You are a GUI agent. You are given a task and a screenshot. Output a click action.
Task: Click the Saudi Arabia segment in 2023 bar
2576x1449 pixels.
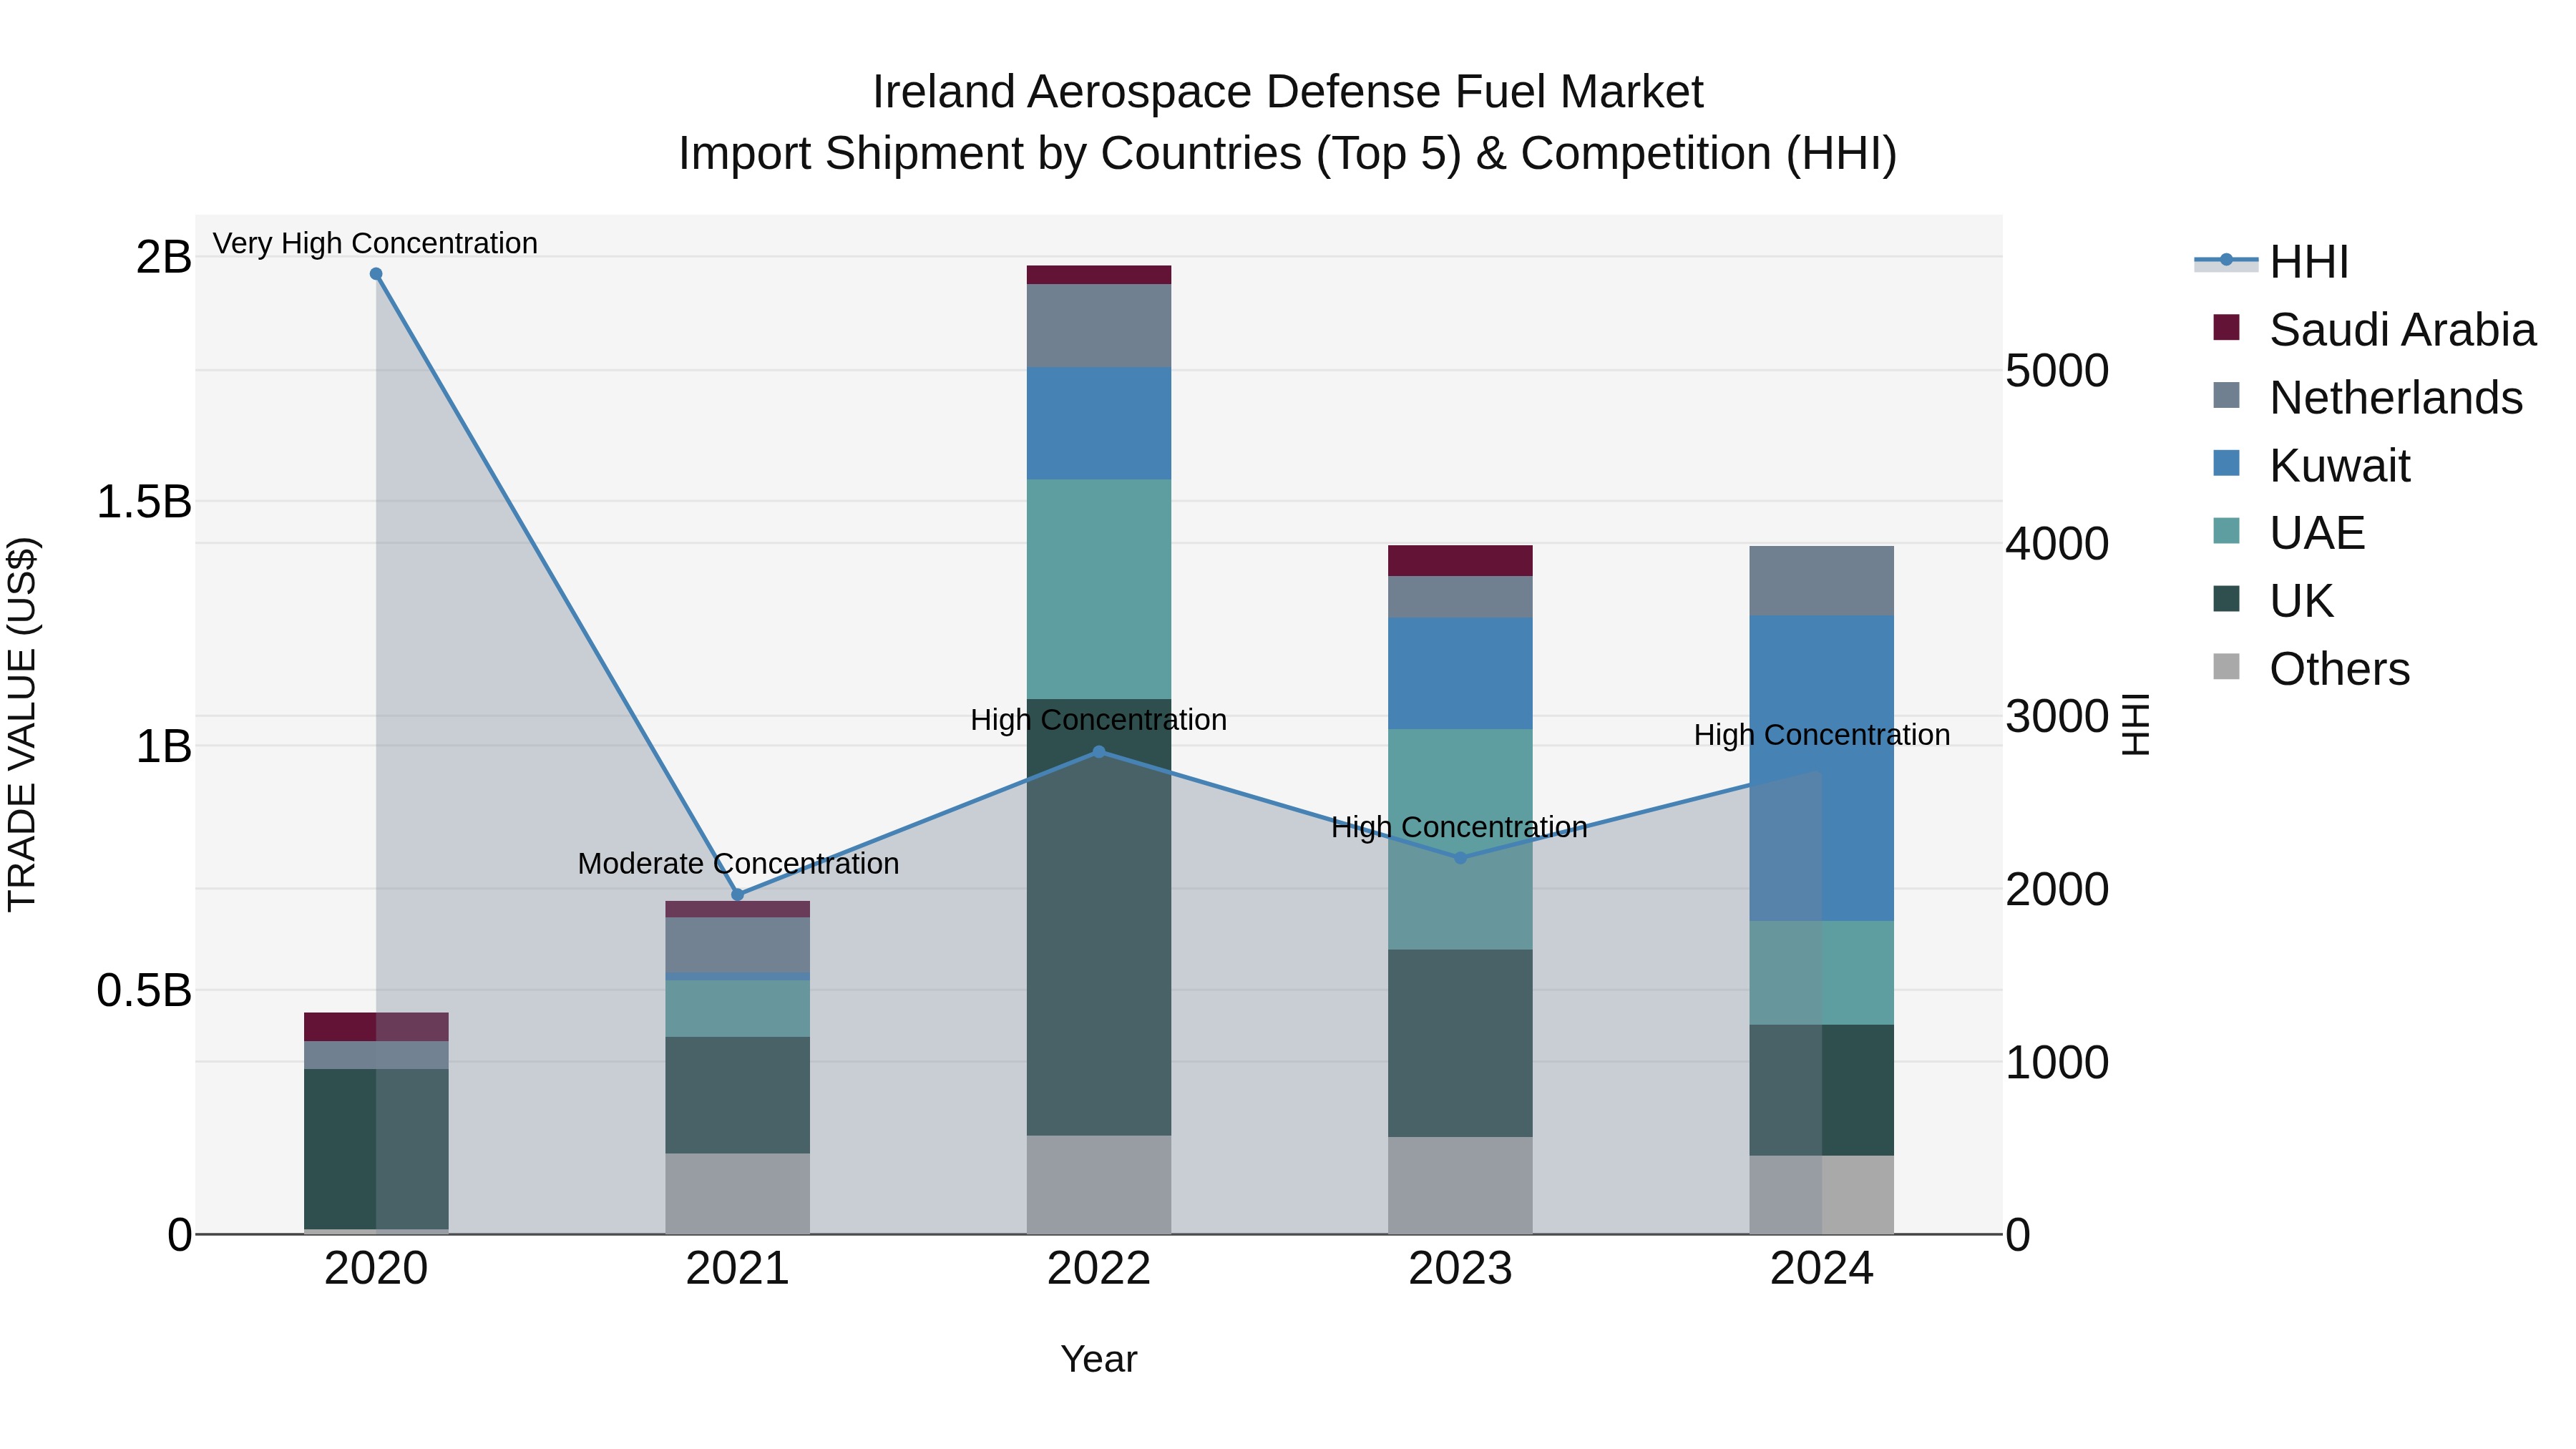(x=1460, y=561)
